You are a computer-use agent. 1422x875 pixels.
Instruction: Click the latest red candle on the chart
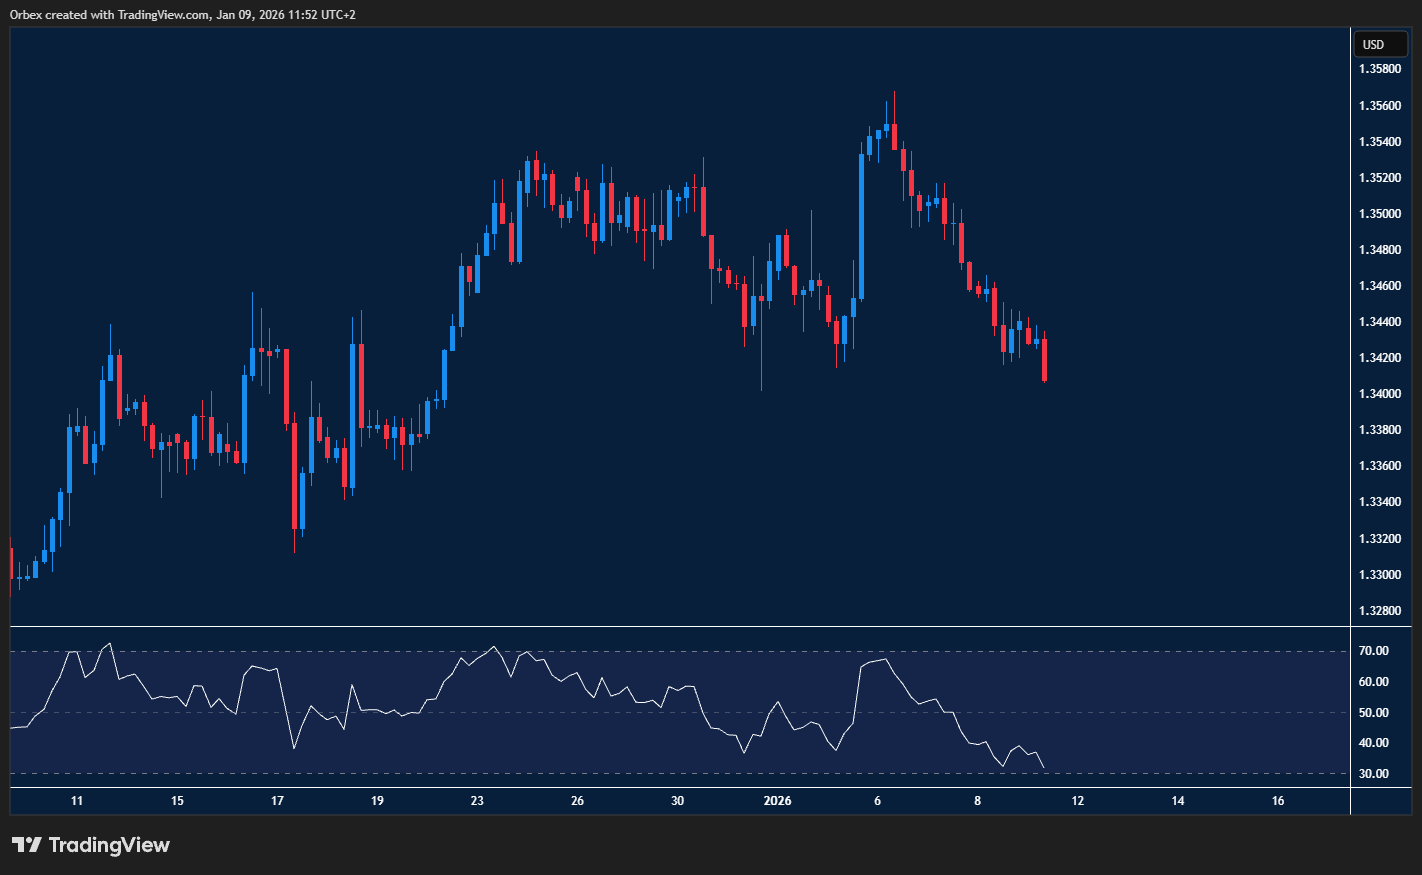pos(1044,360)
